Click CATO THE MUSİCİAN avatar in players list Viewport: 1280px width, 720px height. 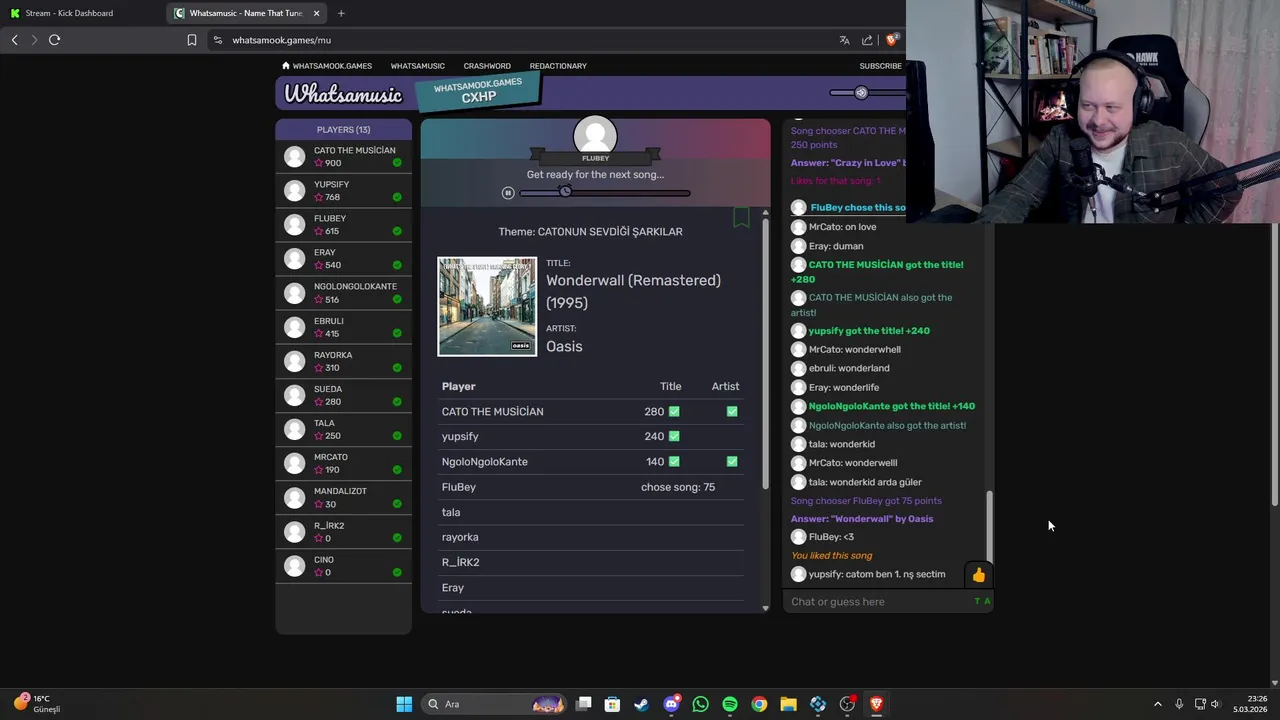pyautogui.click(x=294, y=157)
